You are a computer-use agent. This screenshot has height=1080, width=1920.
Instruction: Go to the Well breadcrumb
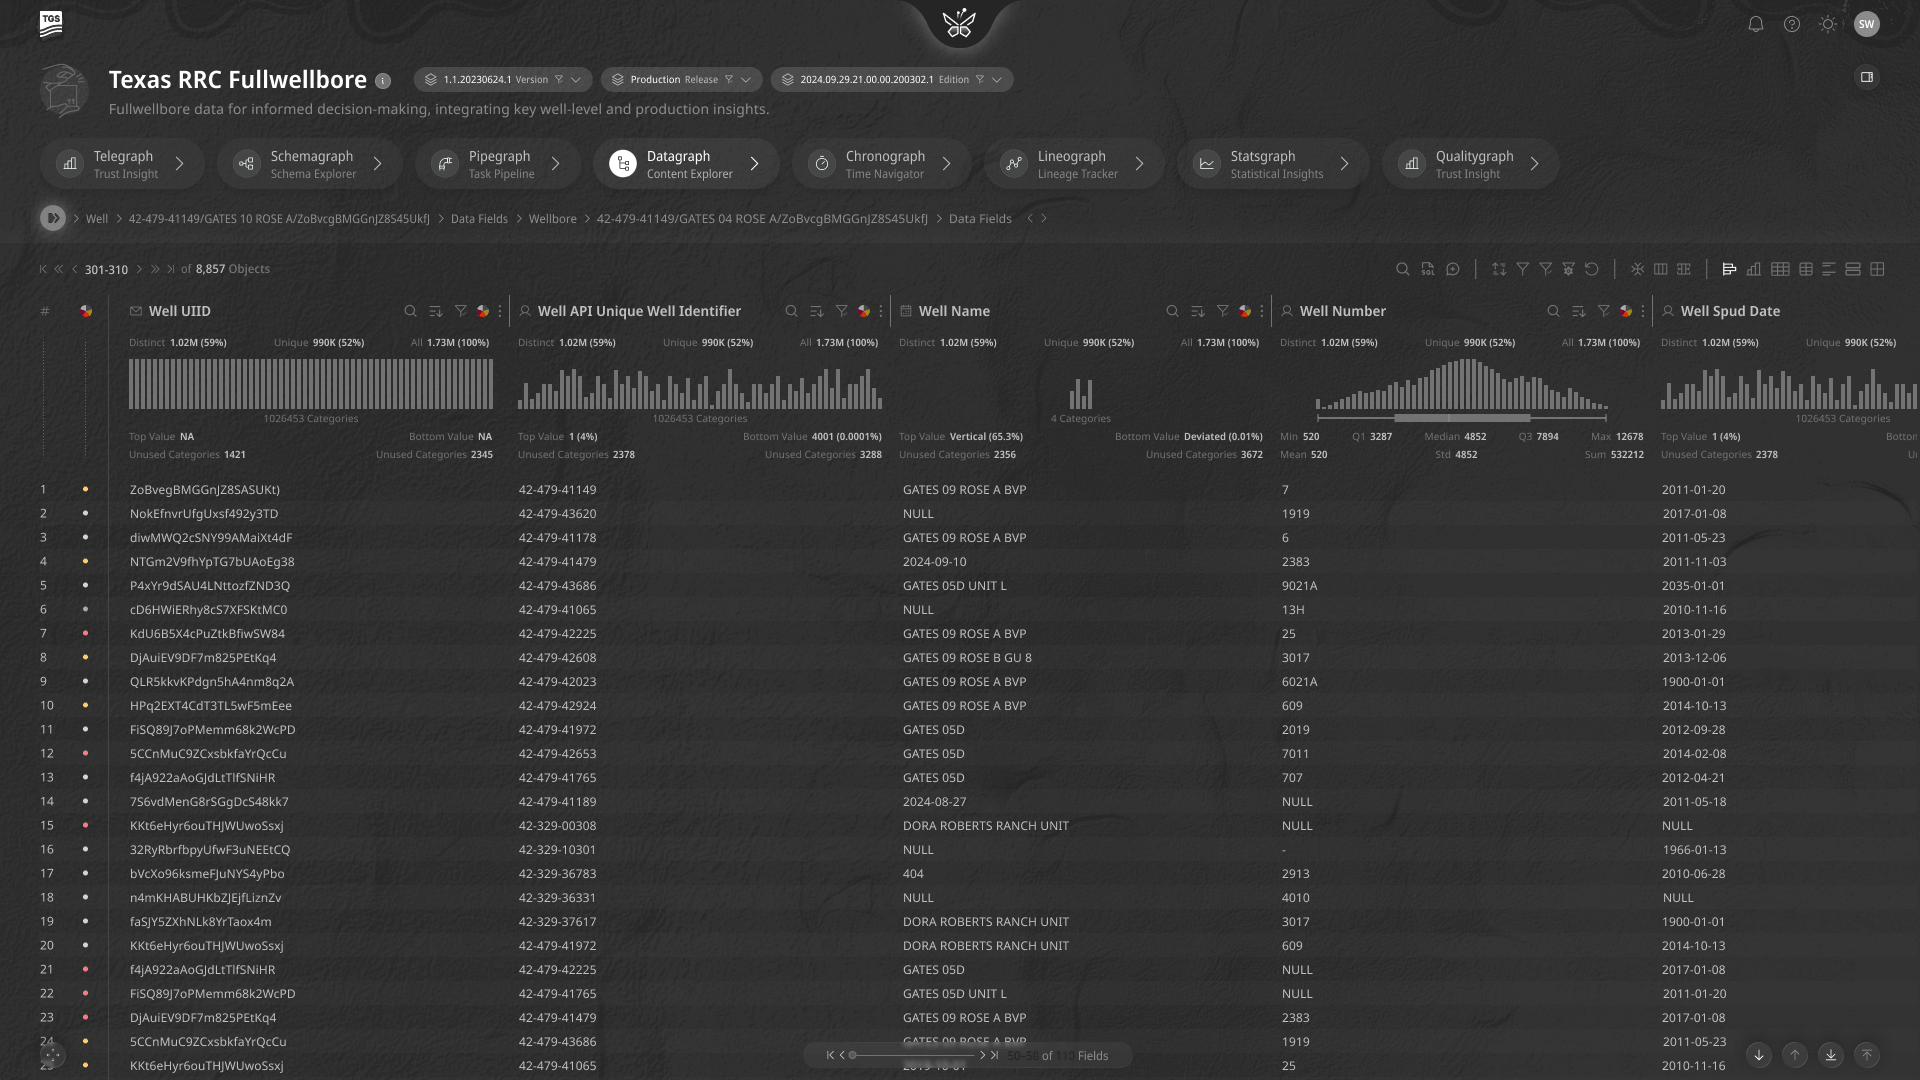pyautogui.click(x=97, y=219)
